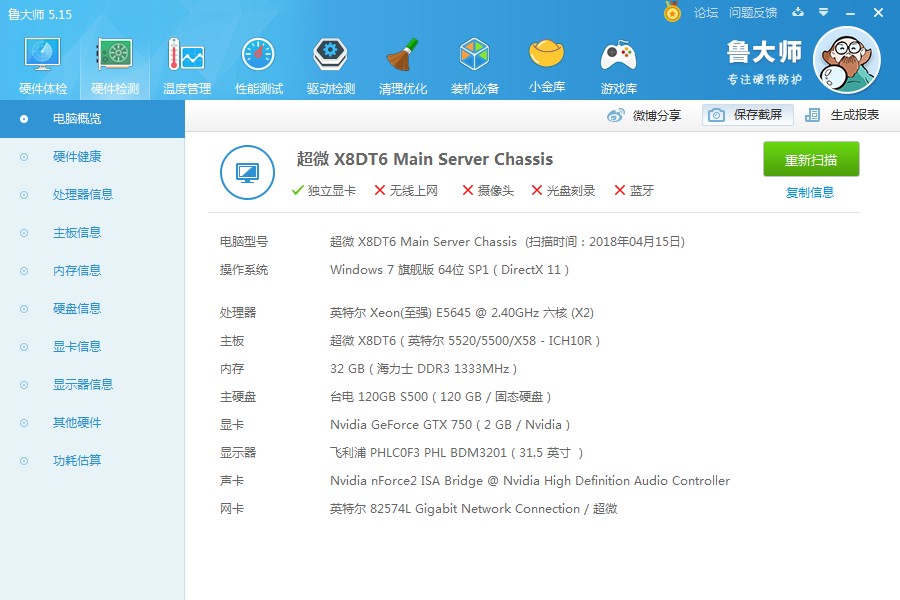
Task: Share via 微博分享 Weibo button
Action: pos(645,115)
